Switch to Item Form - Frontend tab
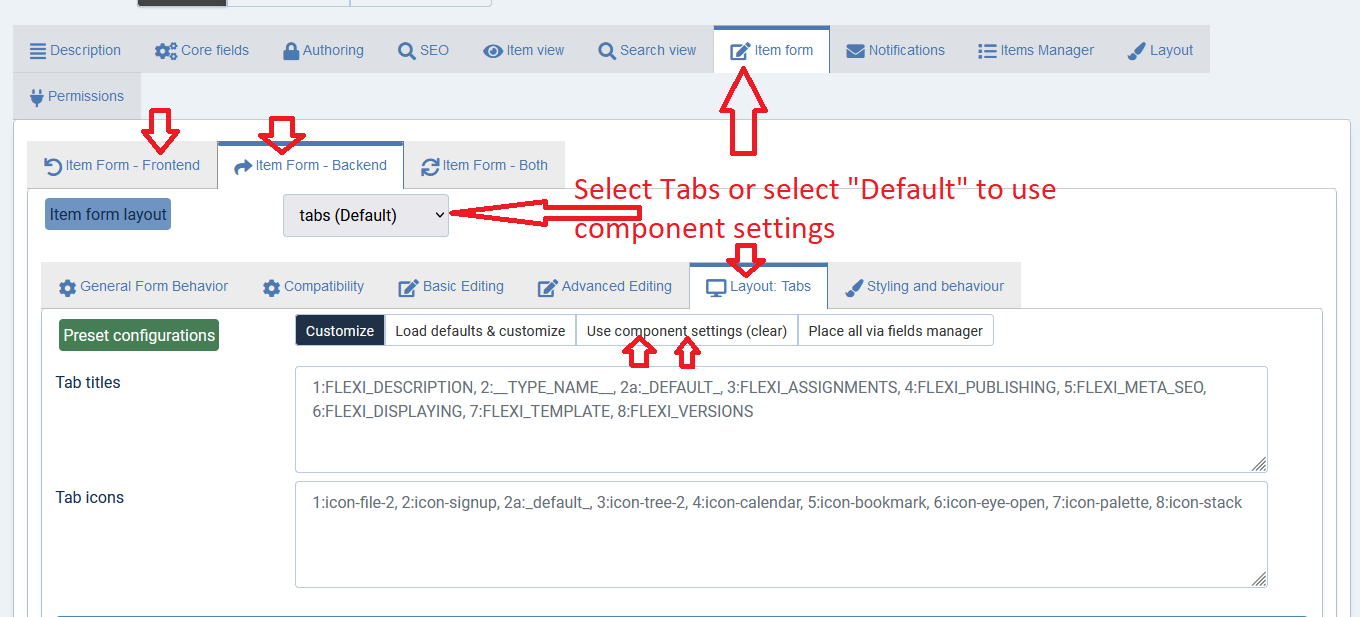The height and width of the screenshot is (617, 1360). [122, 166]
